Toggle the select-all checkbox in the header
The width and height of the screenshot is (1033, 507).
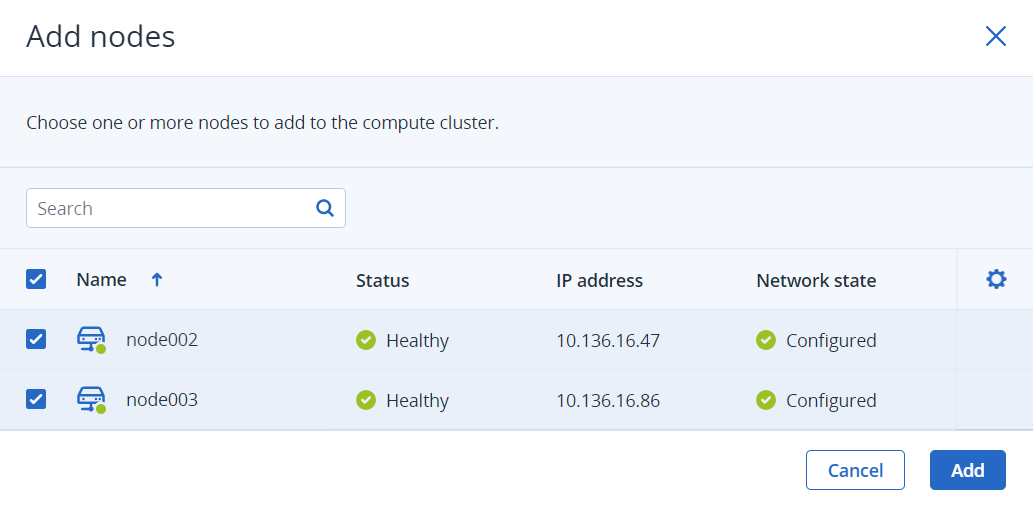[36, 279]
